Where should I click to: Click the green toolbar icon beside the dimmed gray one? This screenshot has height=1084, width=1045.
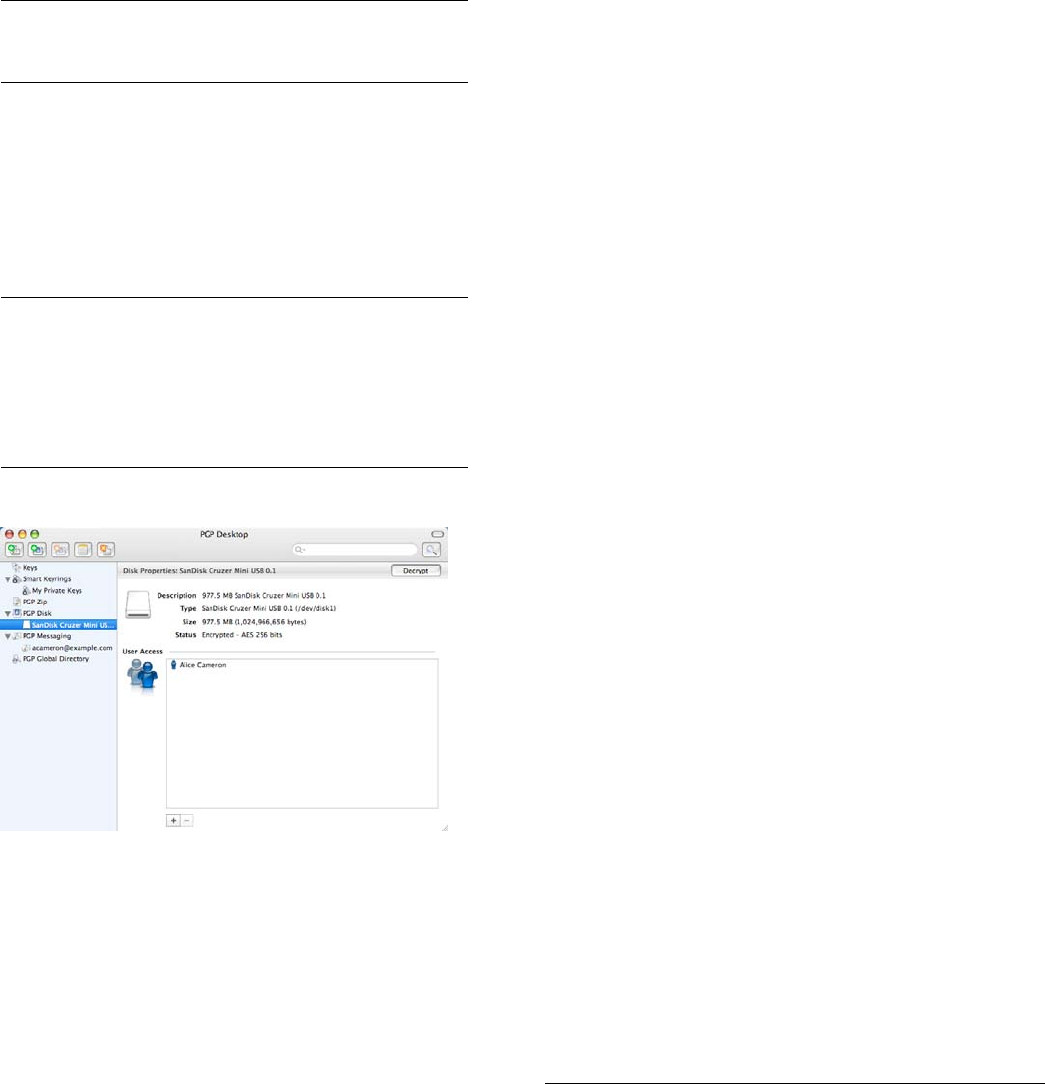pos(37,550)
